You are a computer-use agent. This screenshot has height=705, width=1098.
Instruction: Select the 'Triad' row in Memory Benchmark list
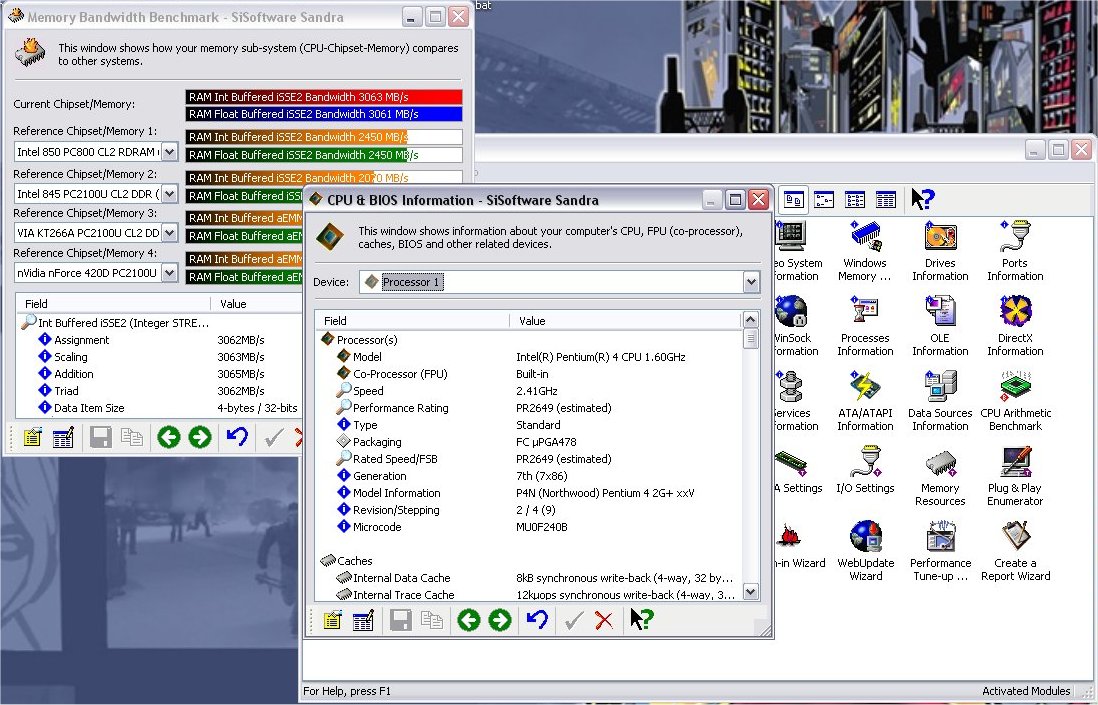160,391
